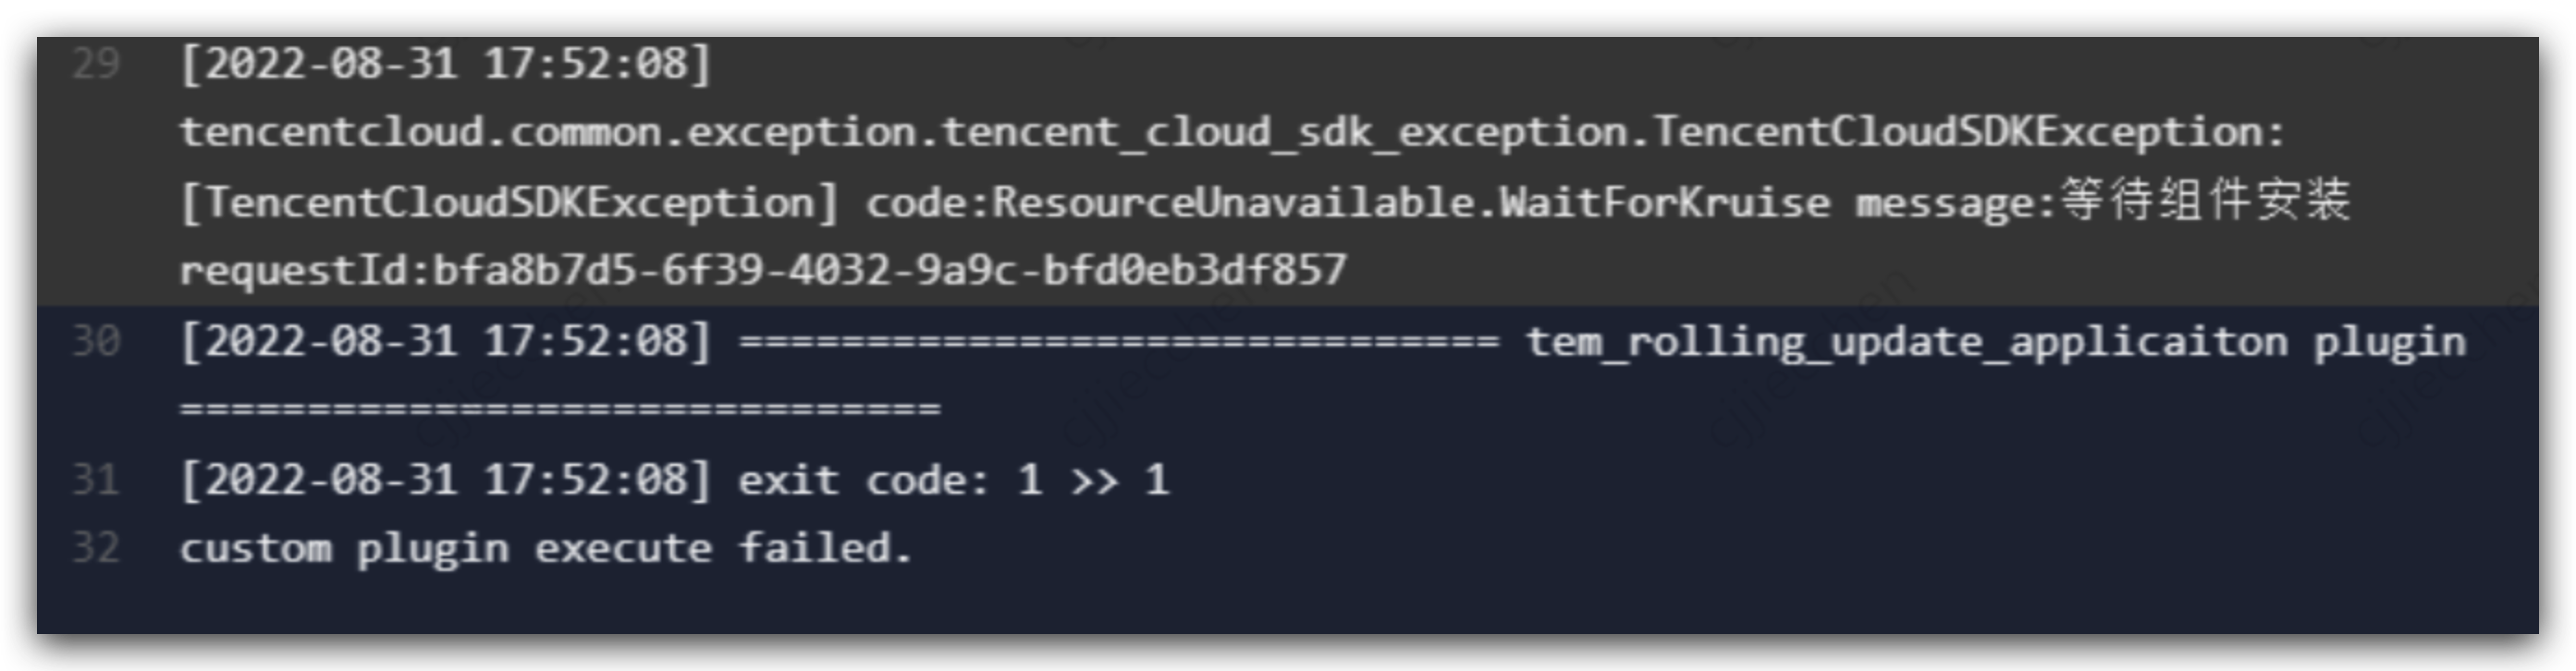The image size is (2576, 671).
Task: Click the word failed on line 32
Action: click(x=825, y=548)
